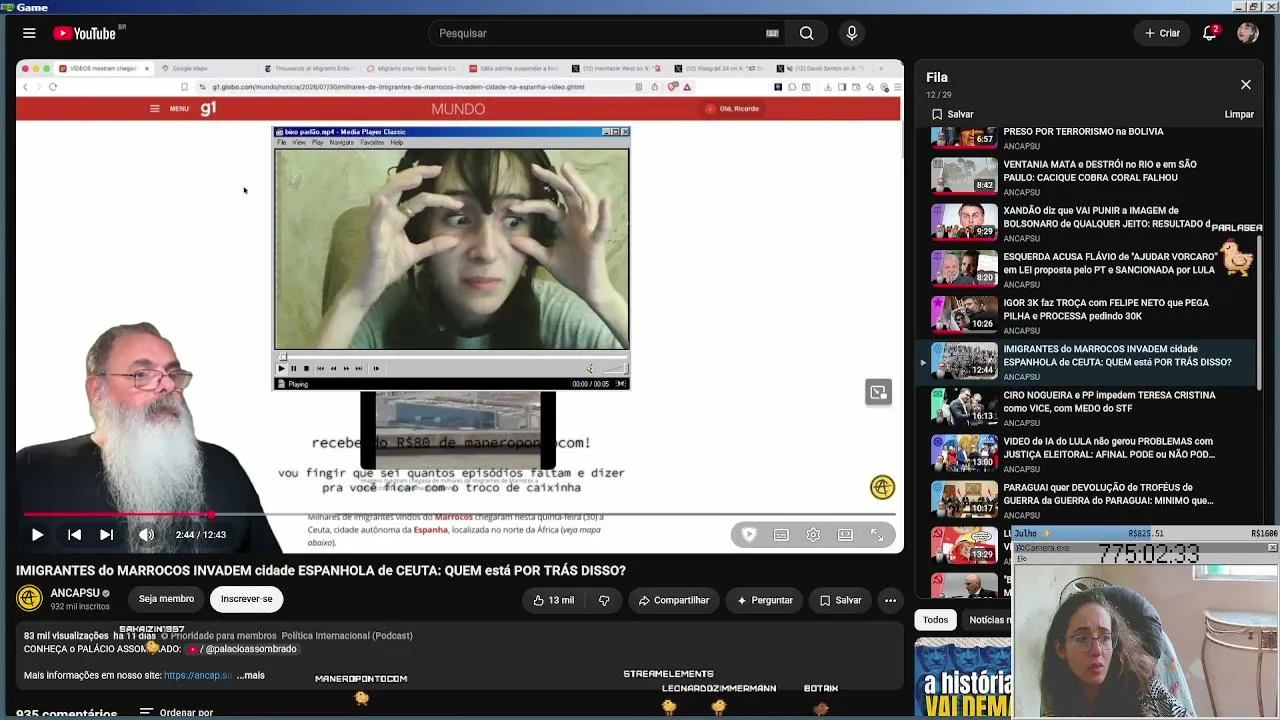This screenshot has width=1280, height=720.
Task: Expand the description with ...mais
Action: point(250,676)
